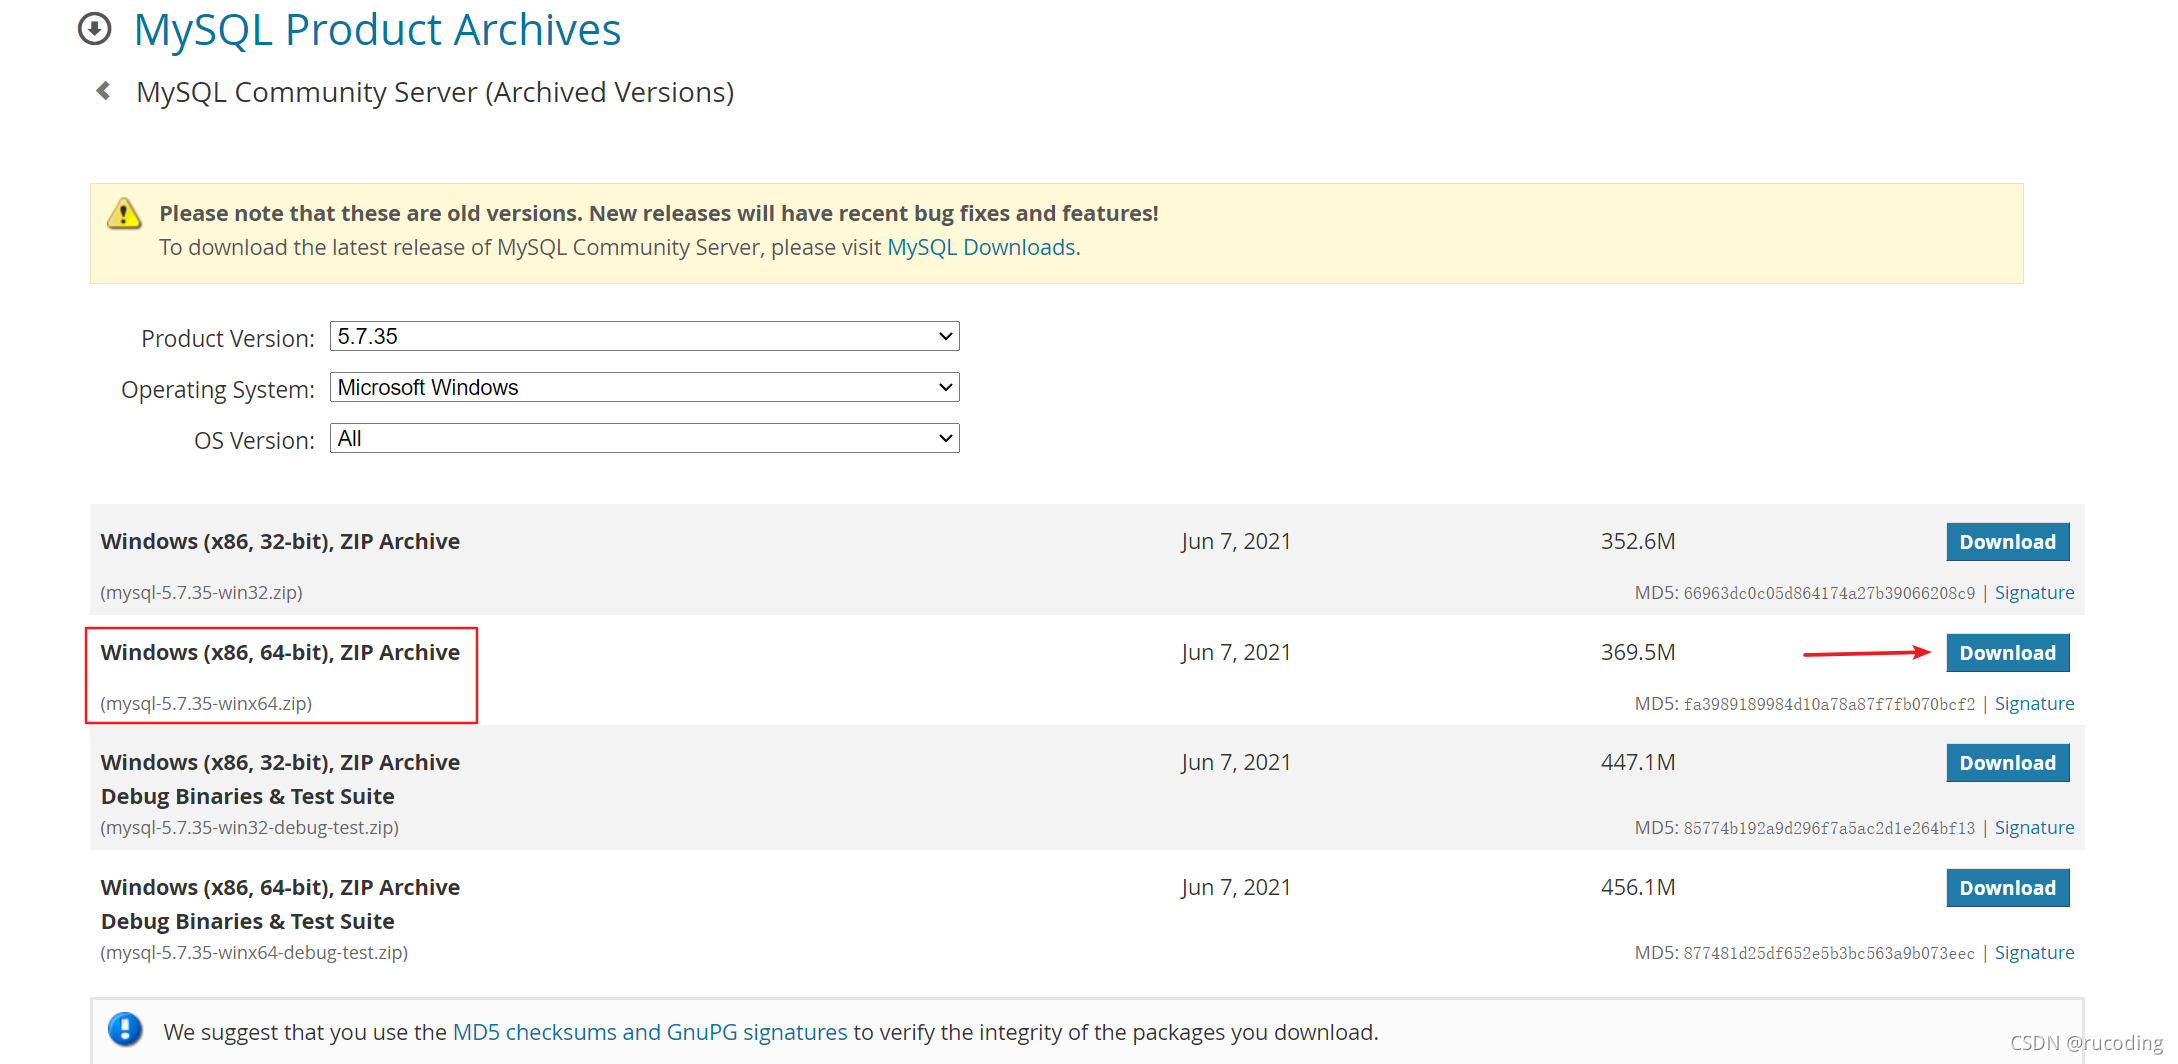Follow the MySQL Downloads link in the notice
Viewport: 2178px width, 1064px height.
click(981, 247)
